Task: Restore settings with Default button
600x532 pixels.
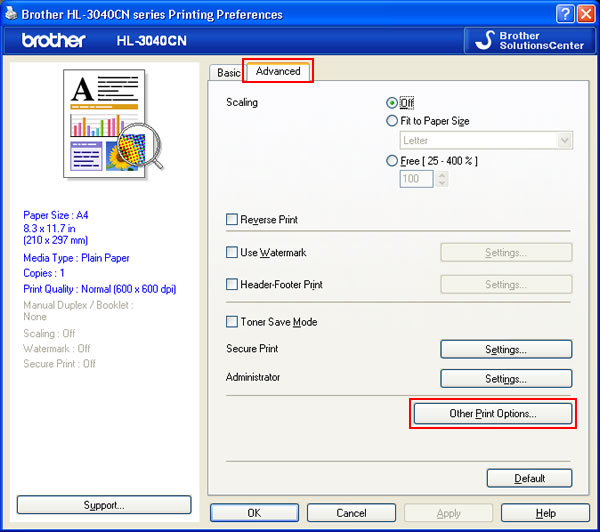Action: 530,478
